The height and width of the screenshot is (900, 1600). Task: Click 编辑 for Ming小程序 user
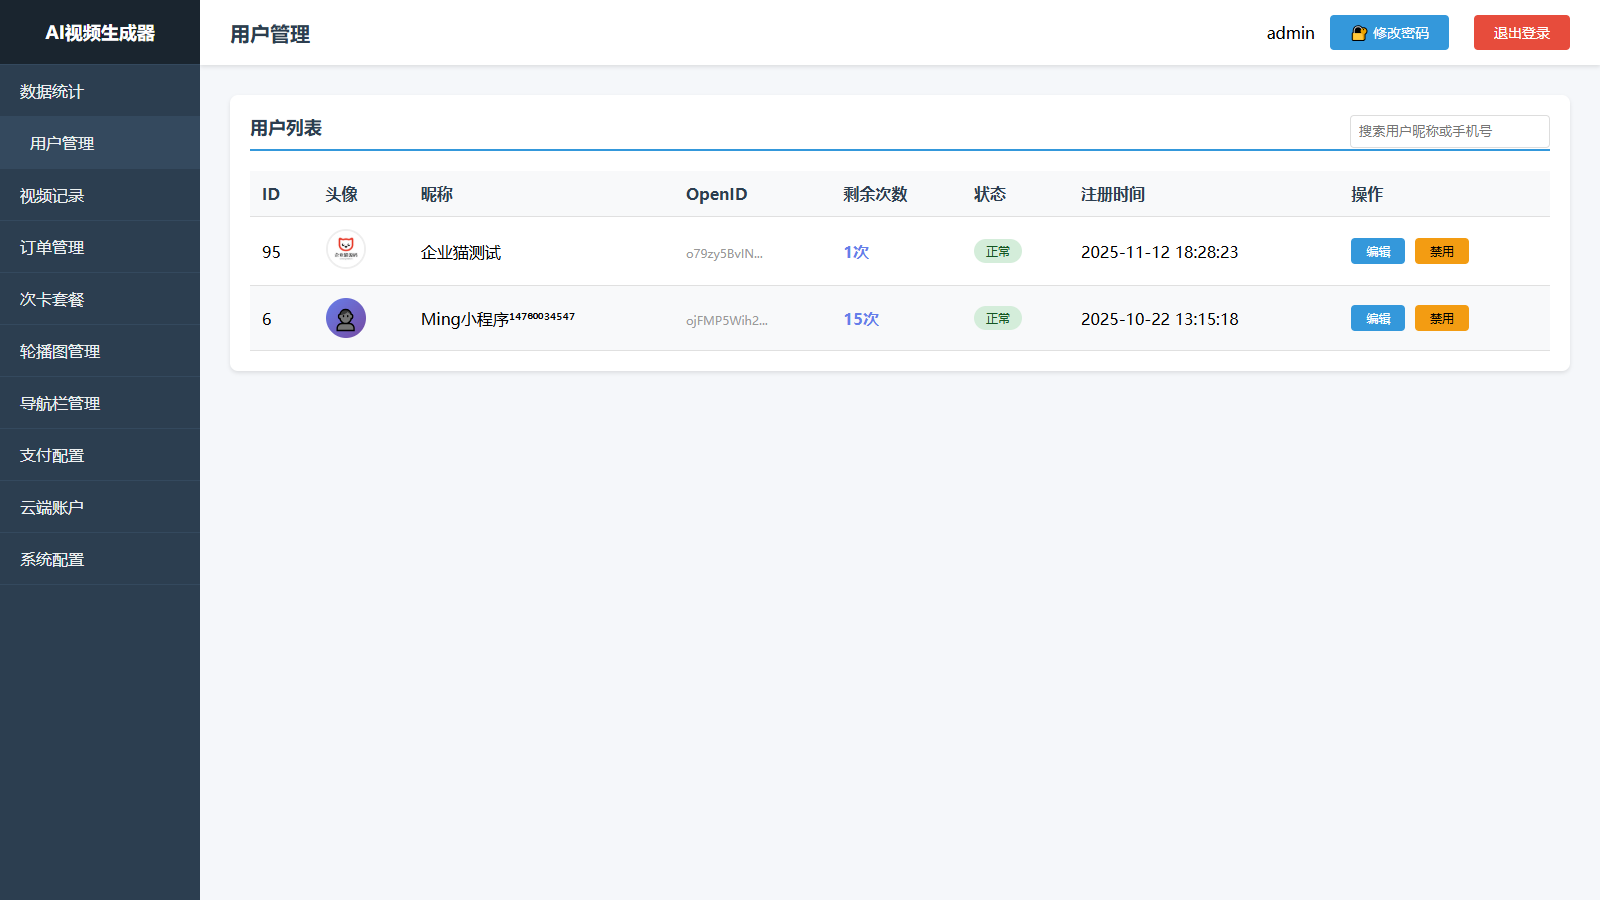pos(1377,318)
